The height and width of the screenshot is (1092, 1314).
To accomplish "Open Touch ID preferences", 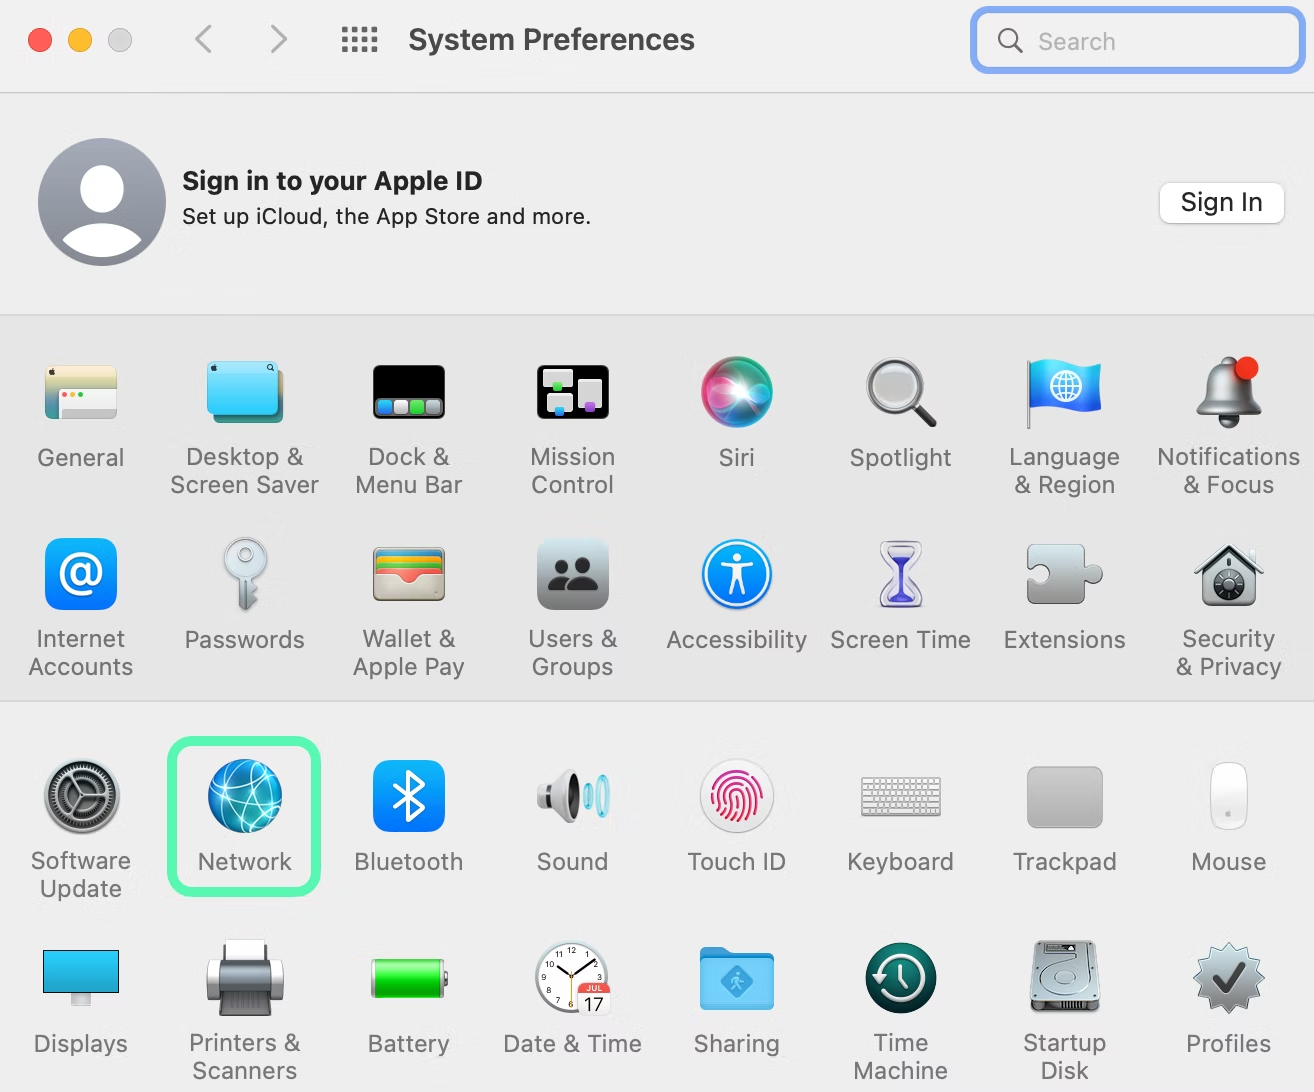I will pyautogui.click(x=736, y=815).
